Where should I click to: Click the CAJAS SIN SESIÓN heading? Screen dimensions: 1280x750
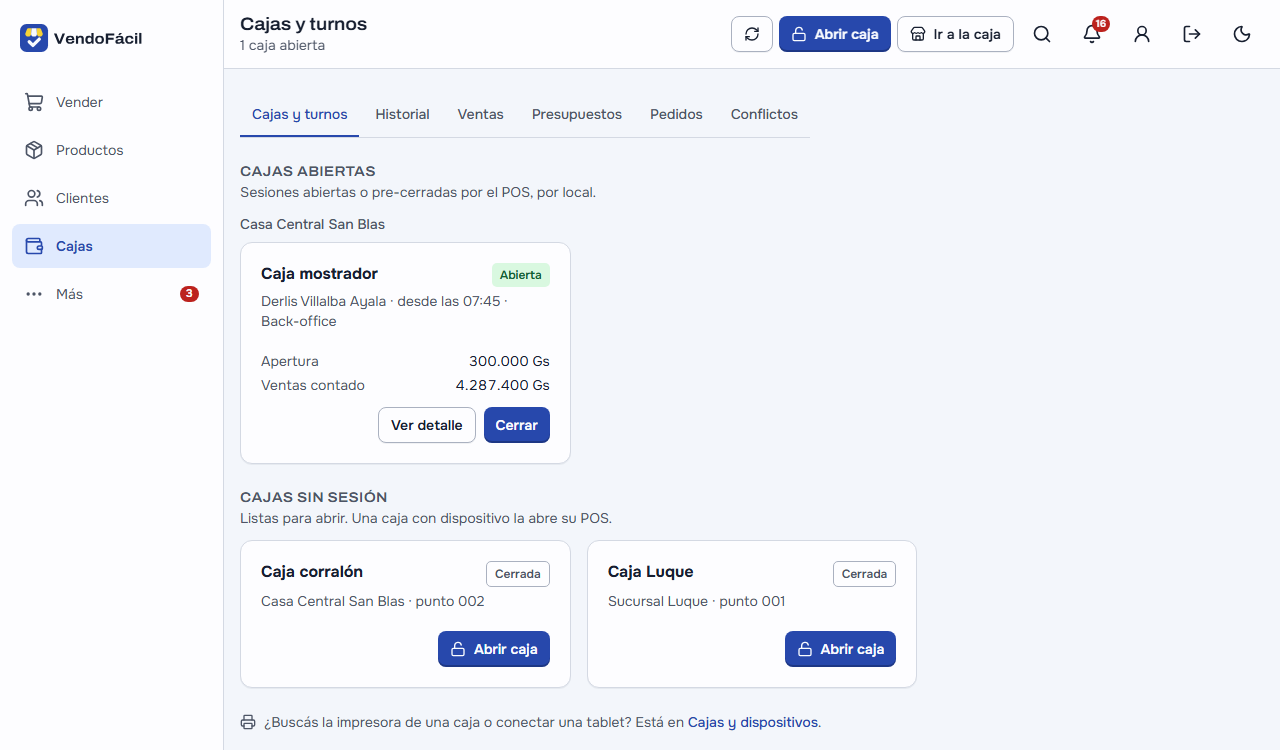(x=314, y=497)
